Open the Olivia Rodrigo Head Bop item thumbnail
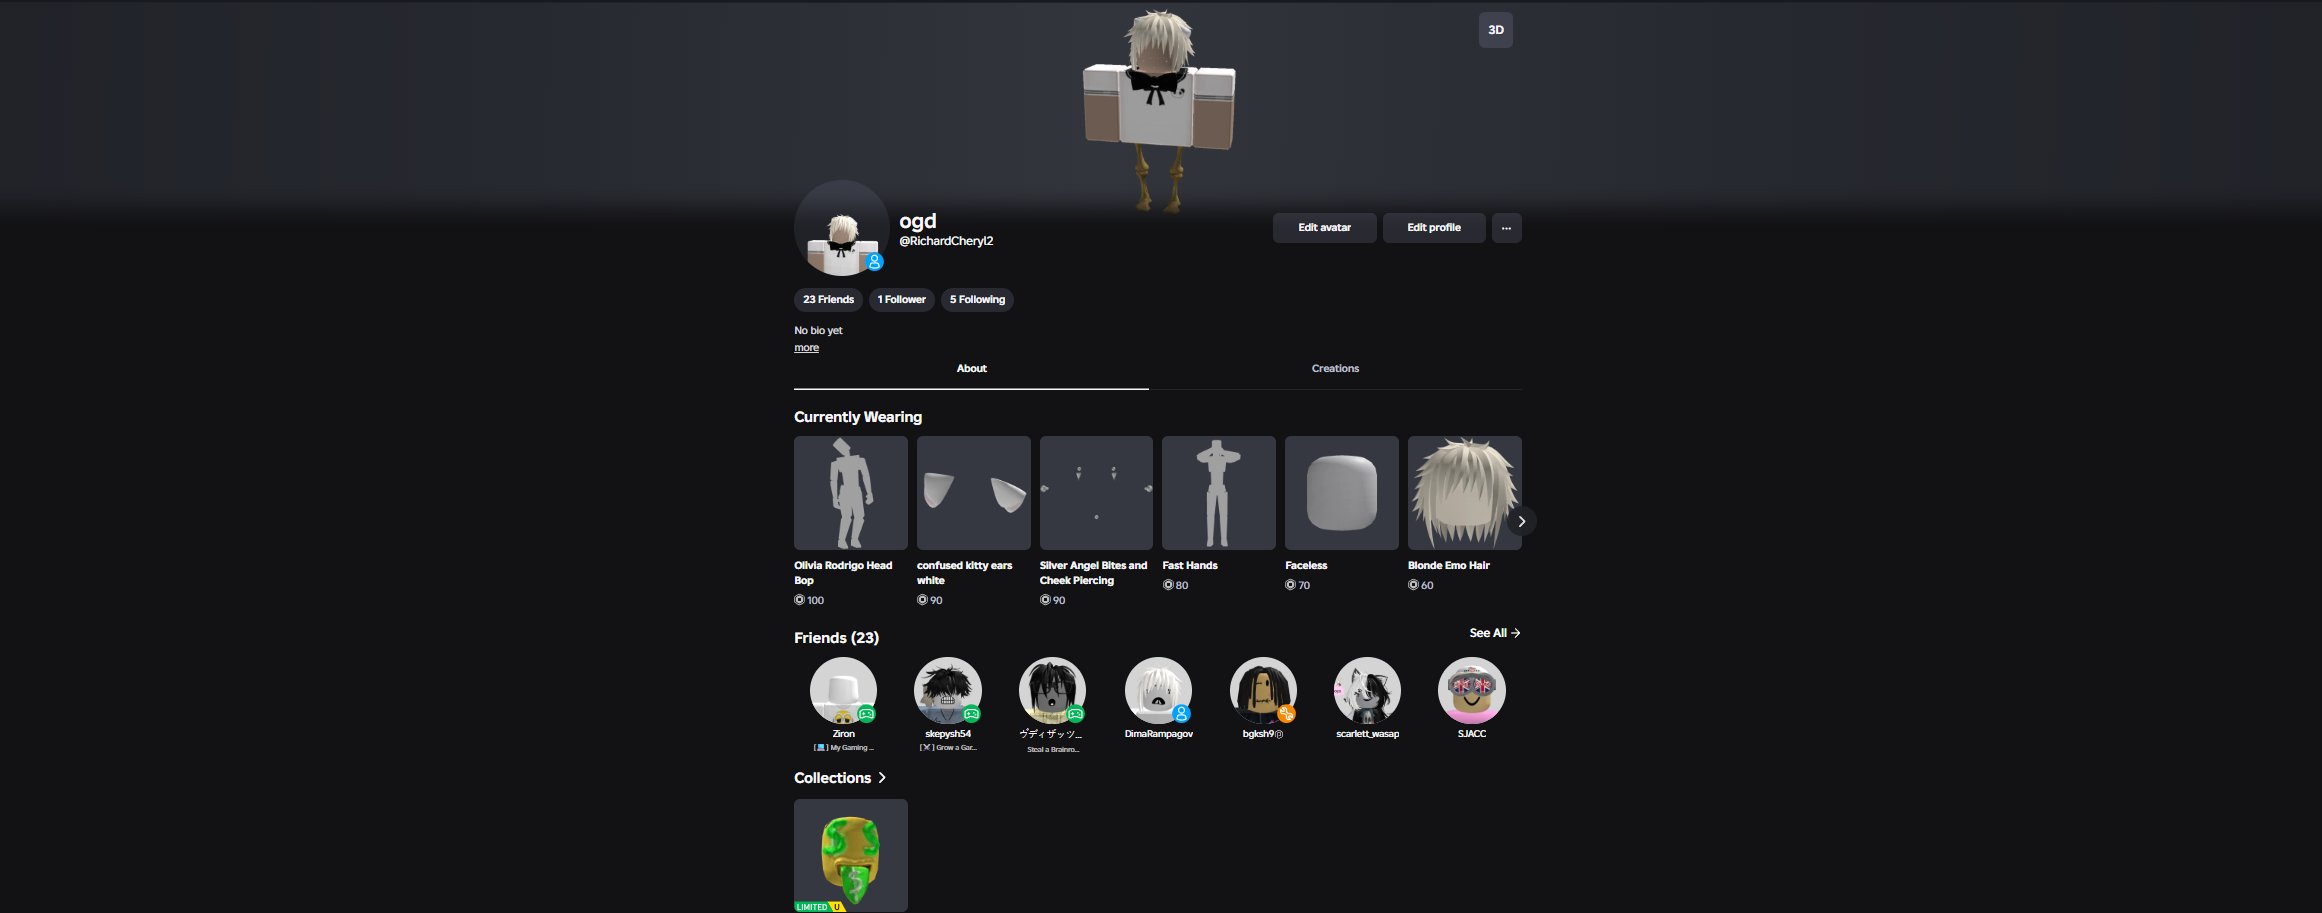This screenshot has height=913, width=2322. point(850,492)
